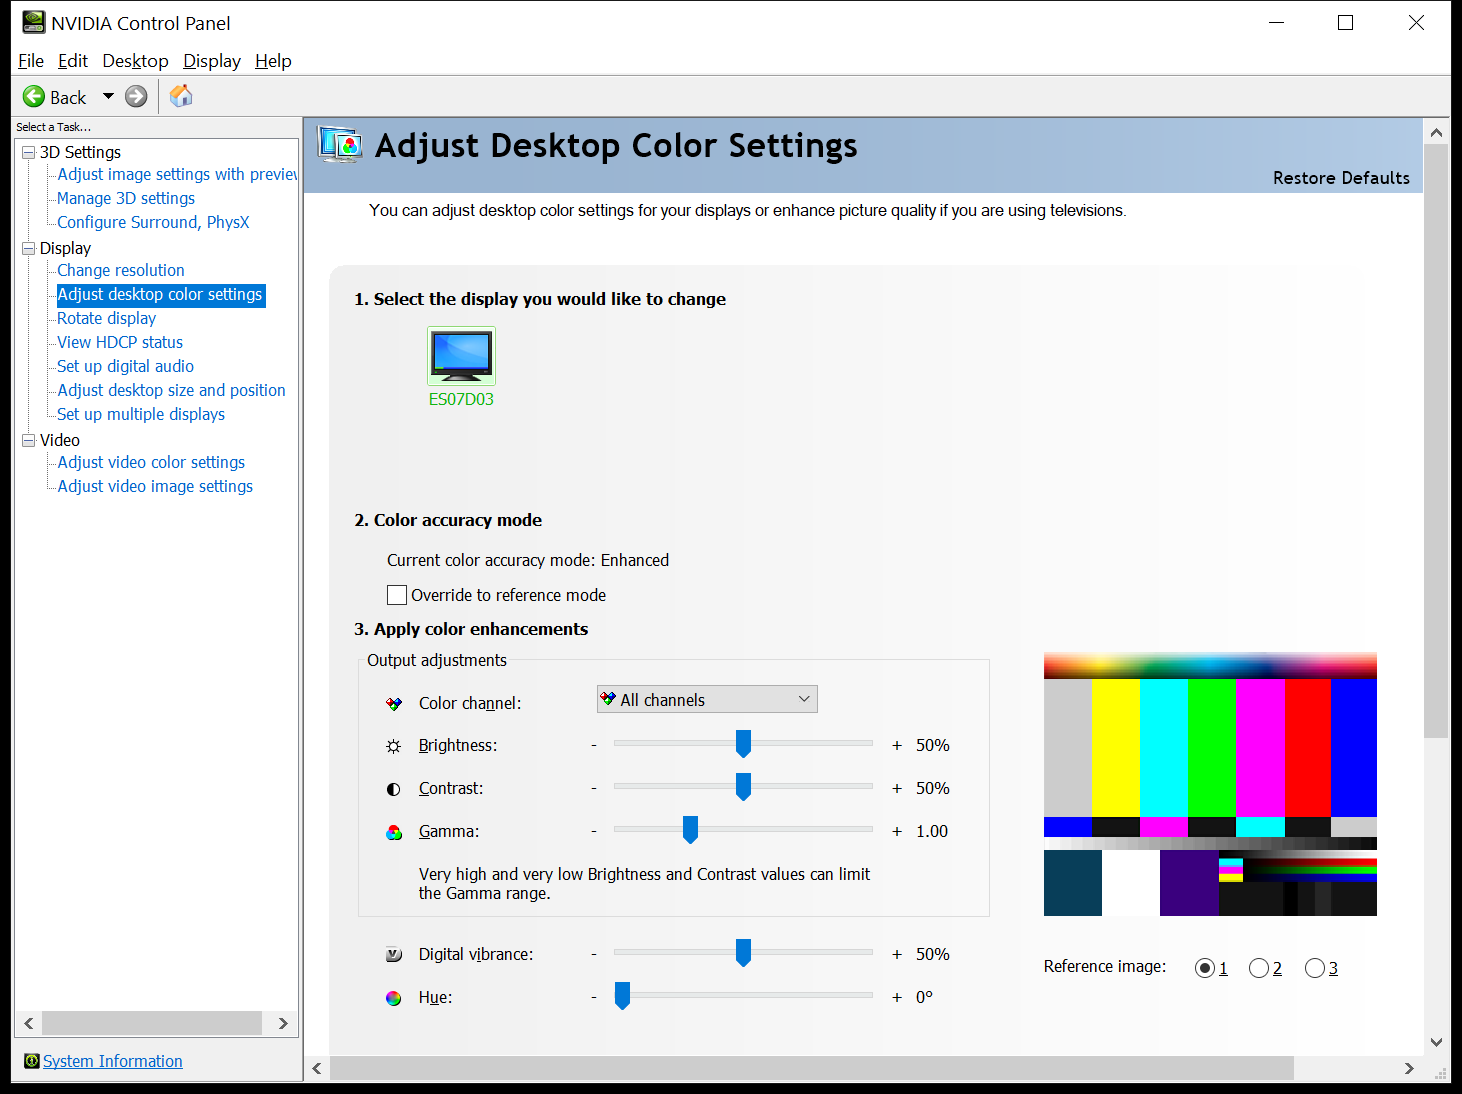Open Configure Surround, PhysX task

(x=153, y=222)
